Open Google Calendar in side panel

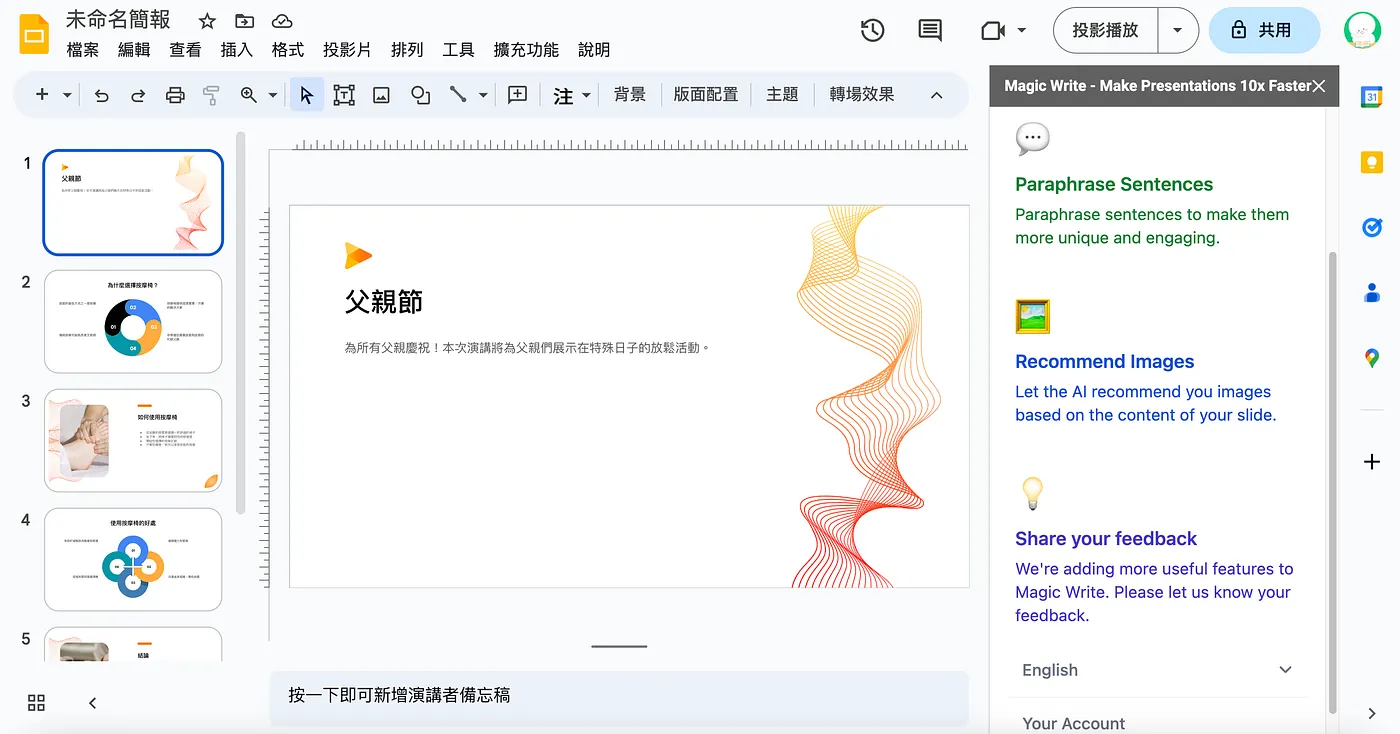point(1372,97)
